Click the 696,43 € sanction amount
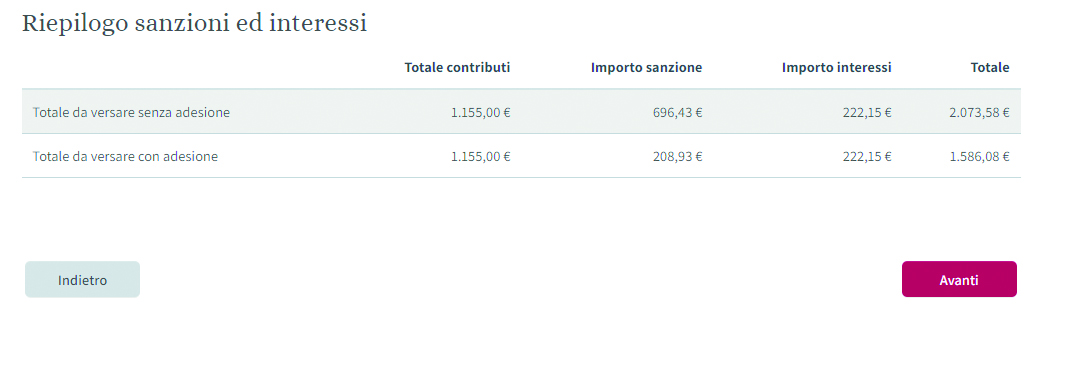 click(x=677, y=112)
